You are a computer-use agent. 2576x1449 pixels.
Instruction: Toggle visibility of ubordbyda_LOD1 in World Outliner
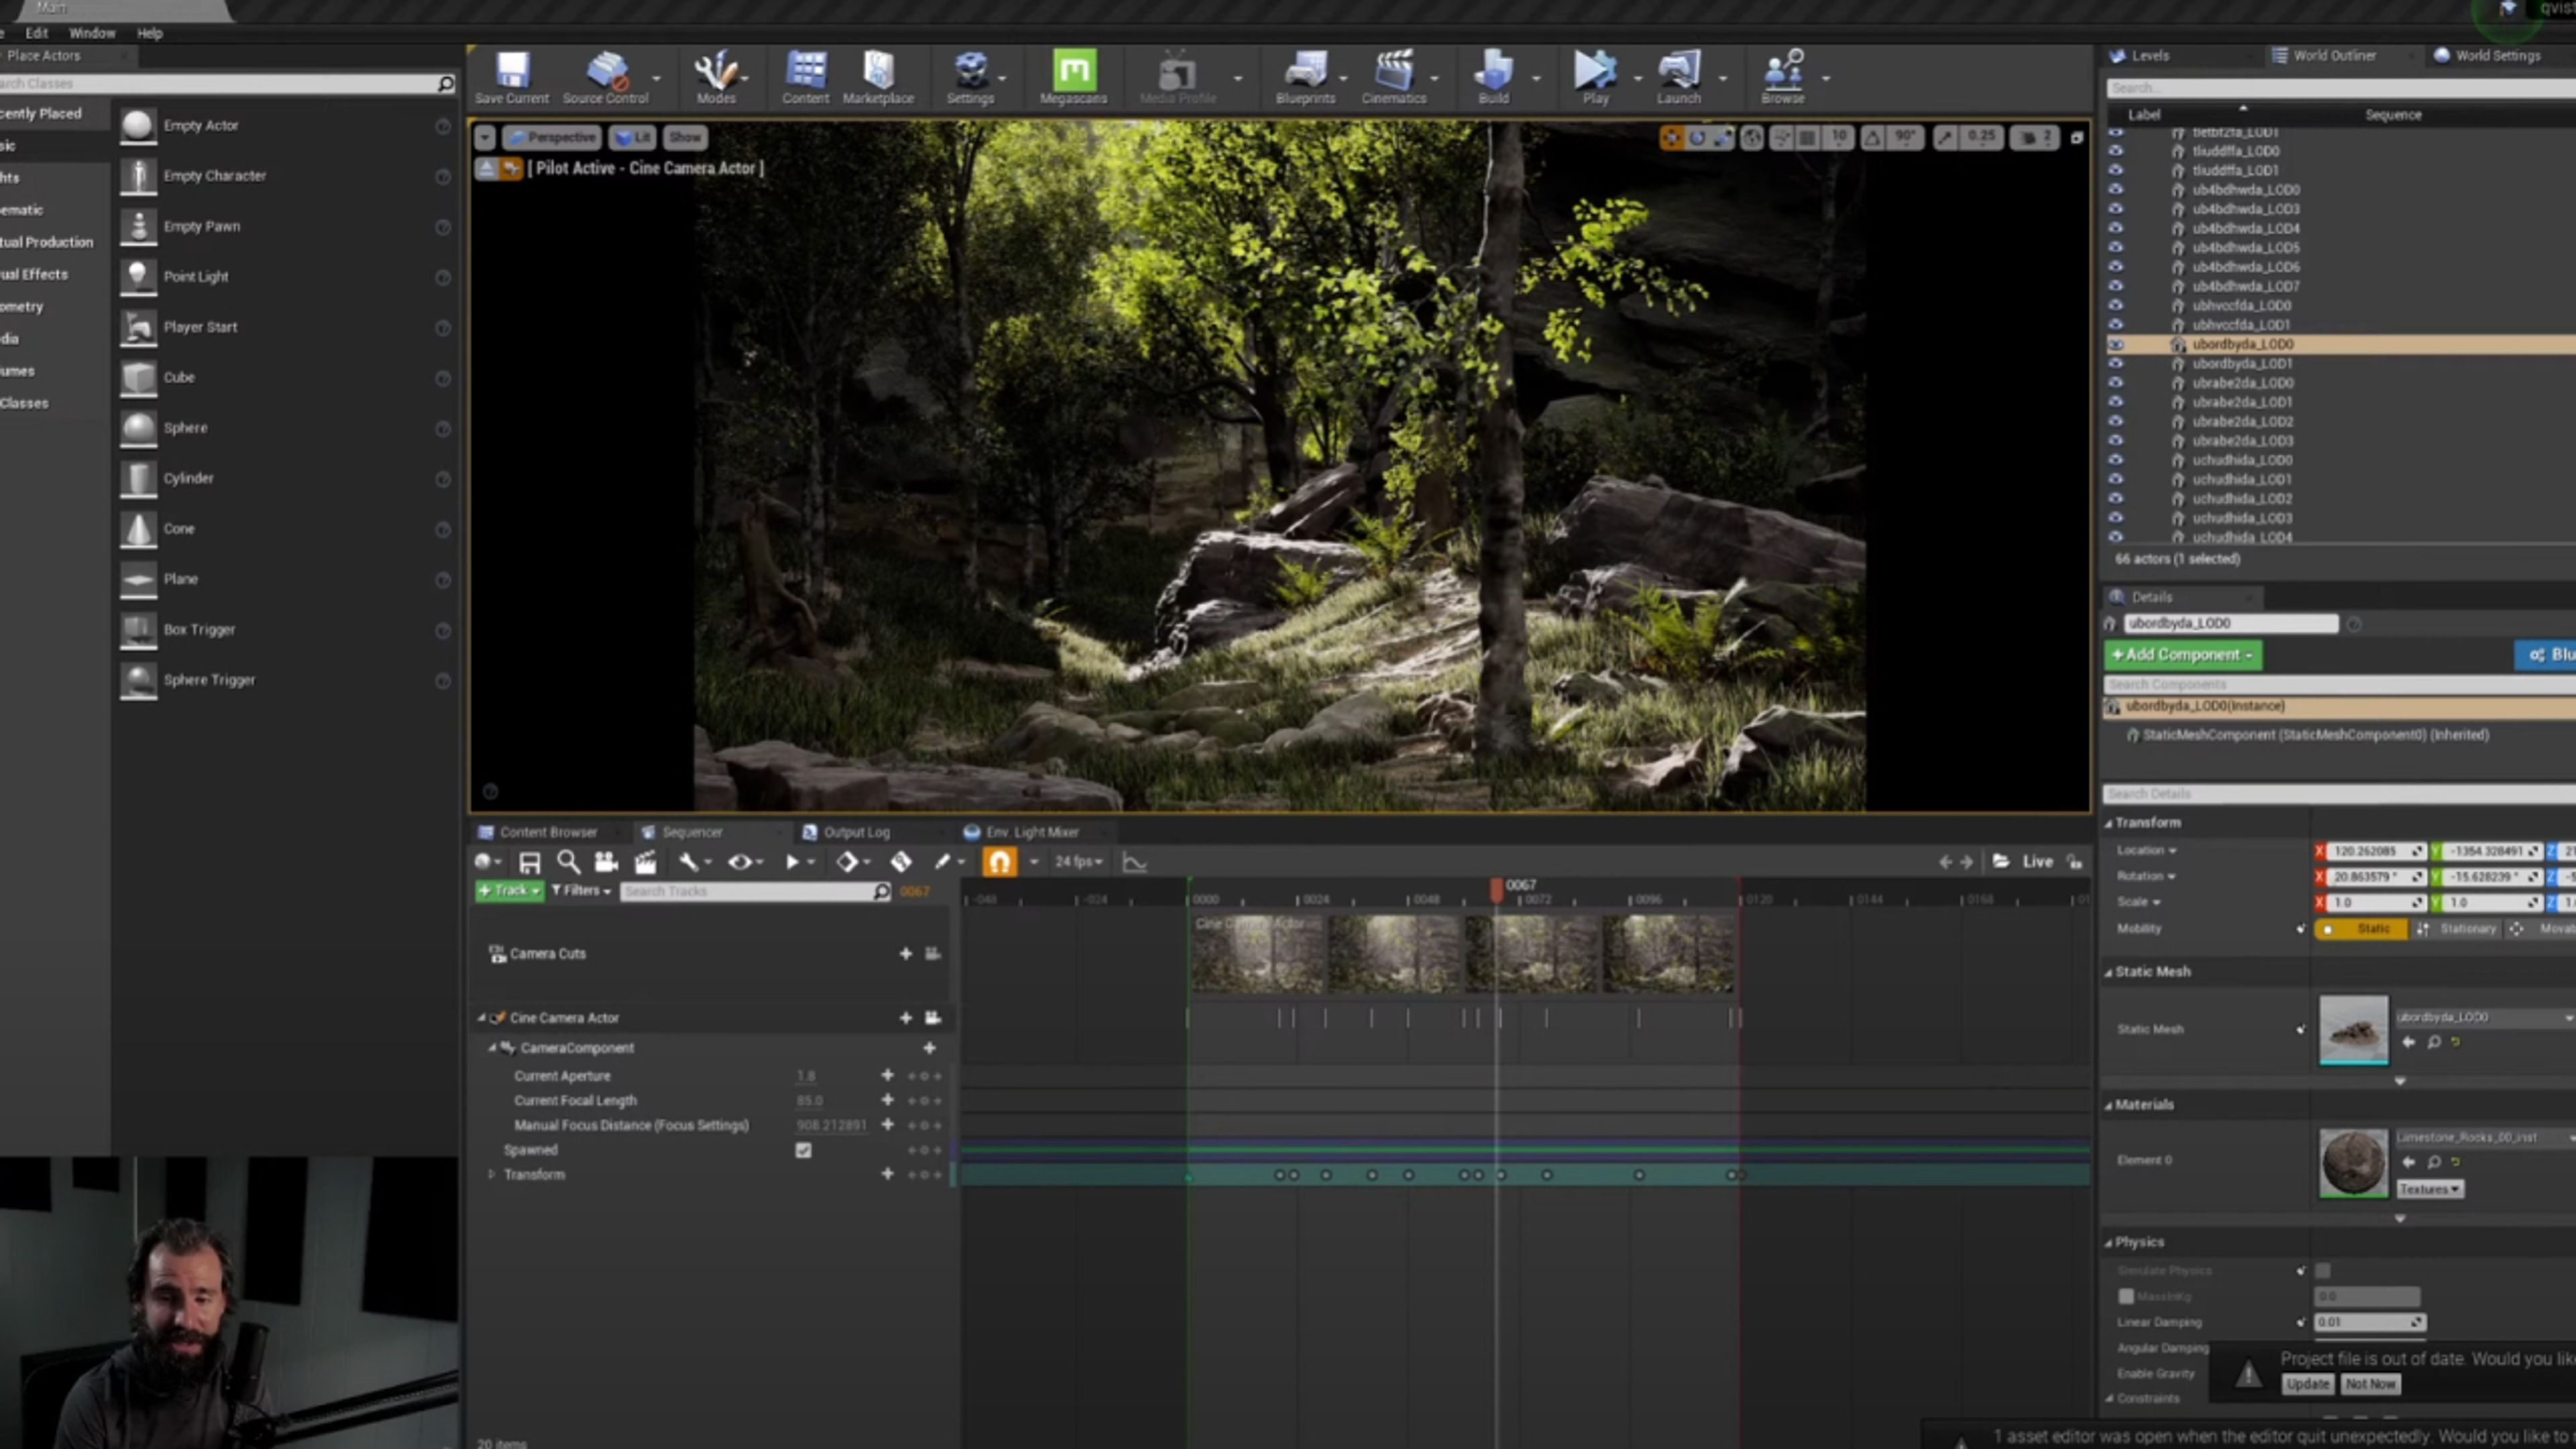click(x=2116, y=363)
